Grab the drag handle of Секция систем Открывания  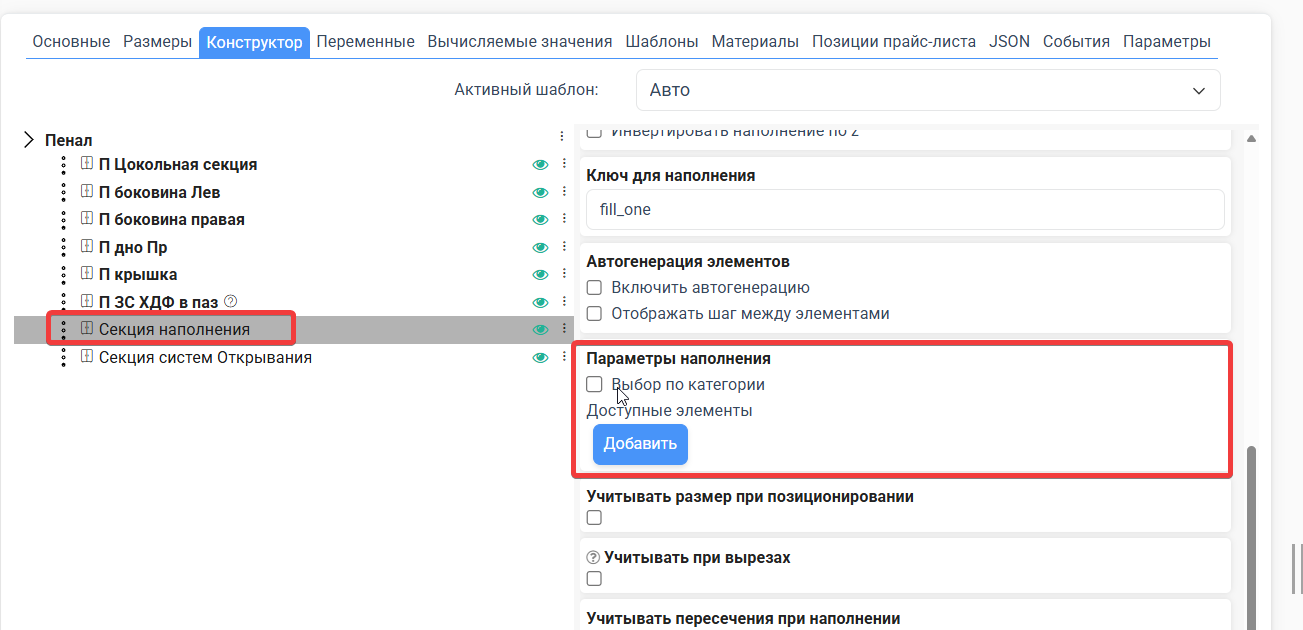coord(63,357)
